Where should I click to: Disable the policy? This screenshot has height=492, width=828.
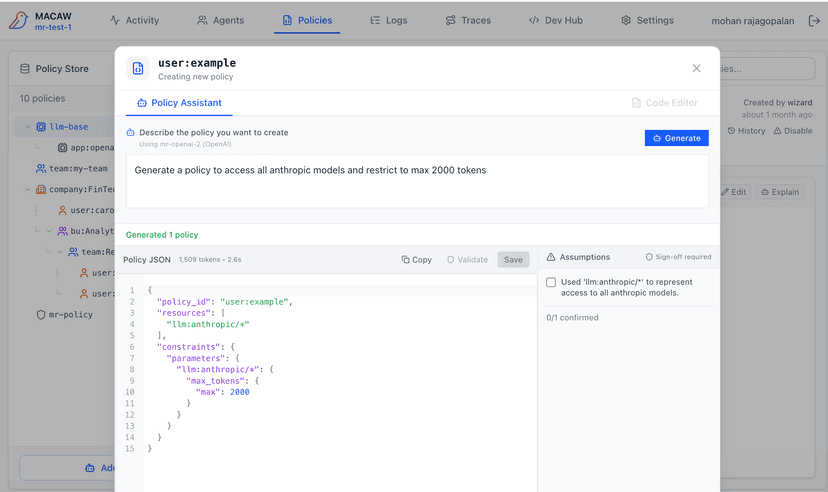click(793, 131)
